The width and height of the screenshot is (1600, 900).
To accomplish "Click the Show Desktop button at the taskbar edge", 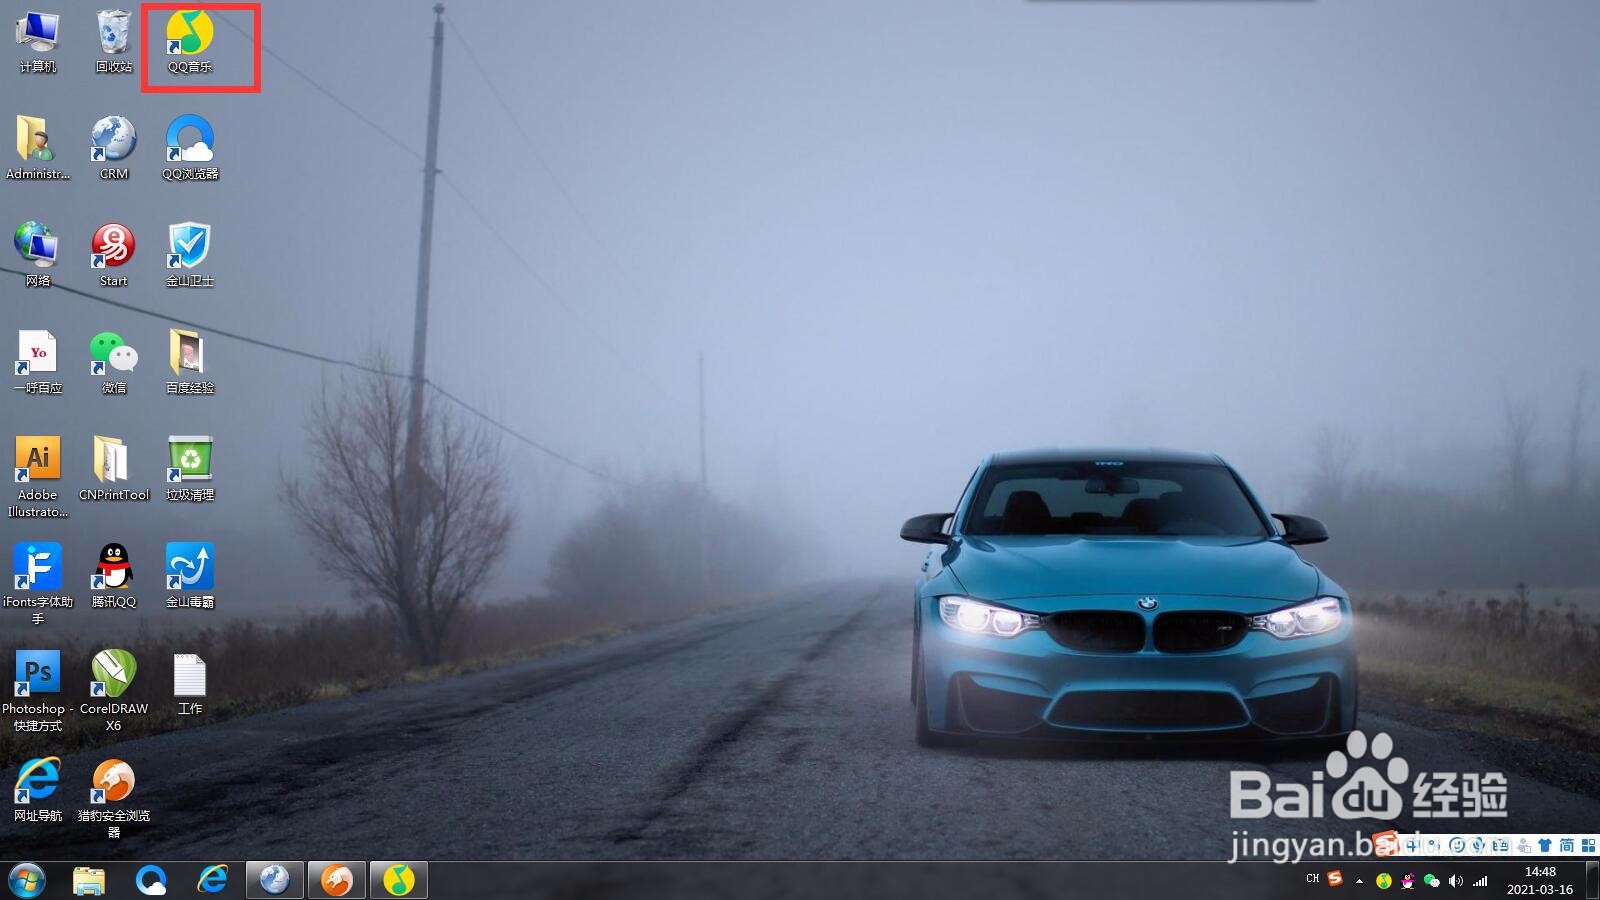I will tap(1592, 880).
